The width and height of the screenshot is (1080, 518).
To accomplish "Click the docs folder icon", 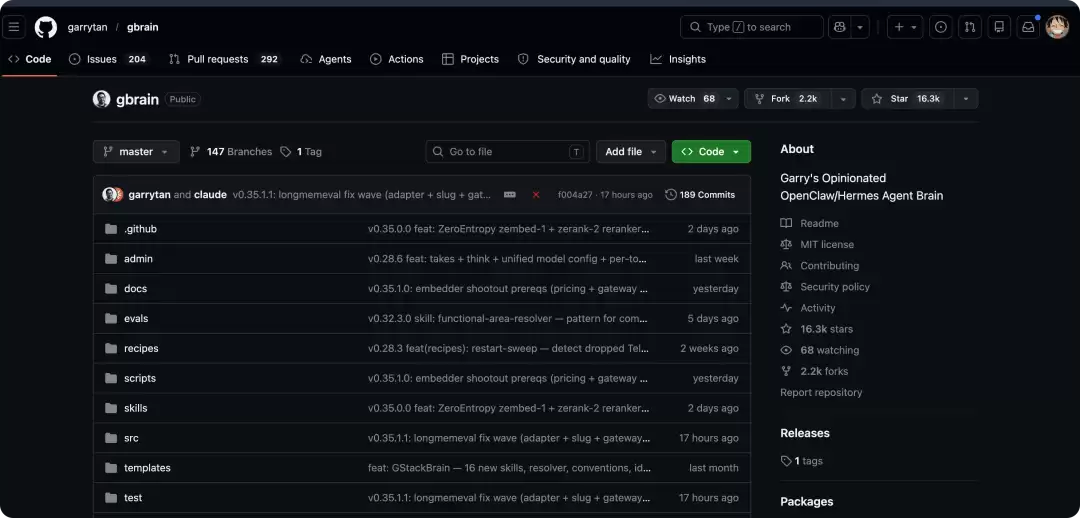I will 111,289.
